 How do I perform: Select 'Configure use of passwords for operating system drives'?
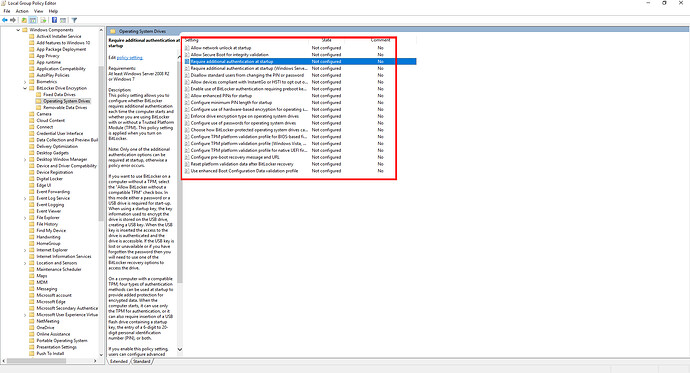click(x=243, y=123)
